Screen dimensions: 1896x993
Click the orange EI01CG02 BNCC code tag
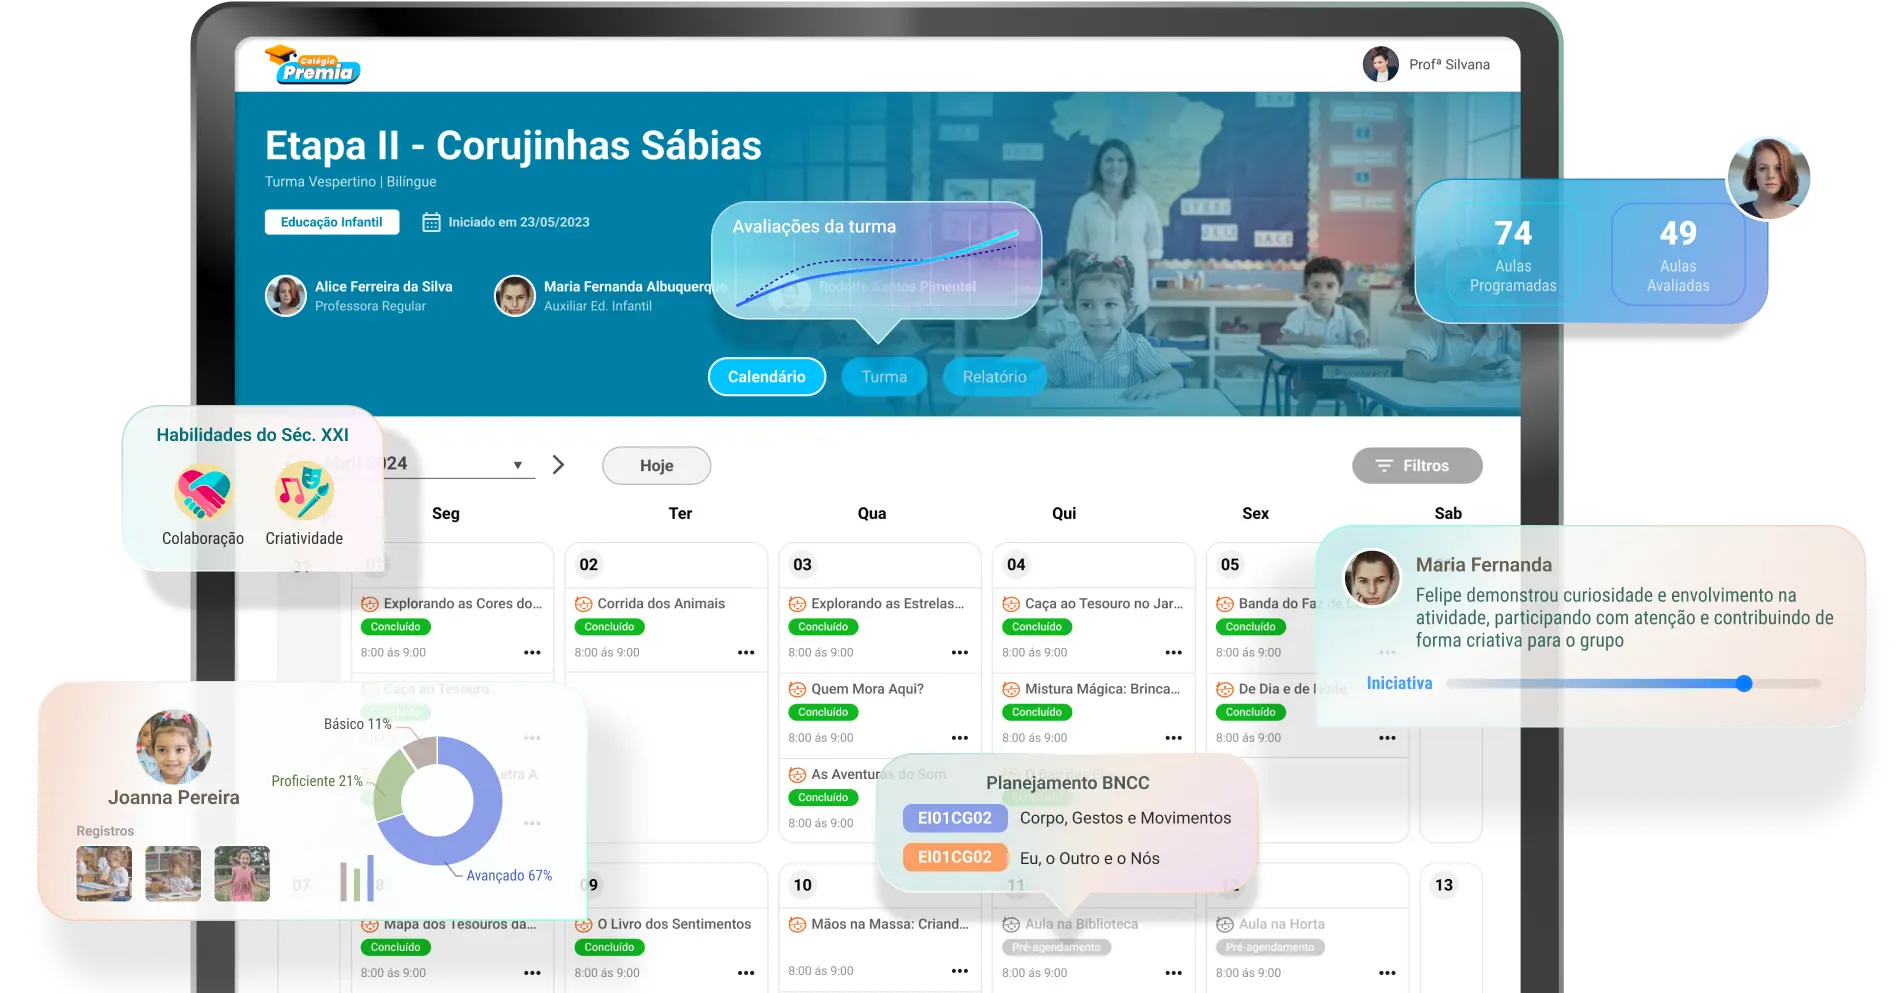point(955,857)
